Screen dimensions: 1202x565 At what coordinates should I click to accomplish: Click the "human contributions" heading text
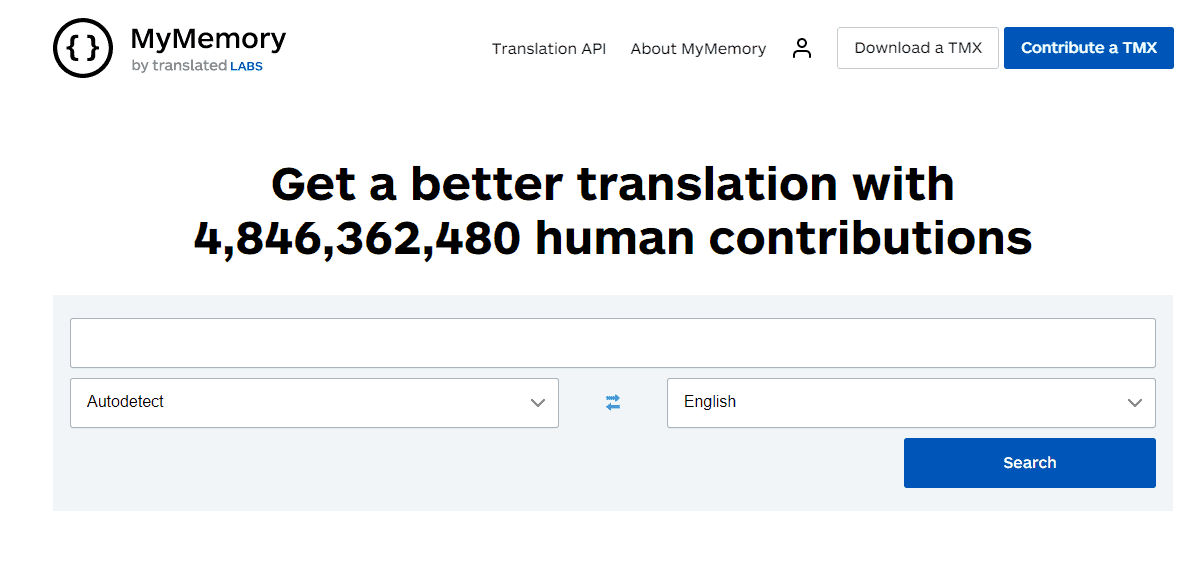pos(783,238)
